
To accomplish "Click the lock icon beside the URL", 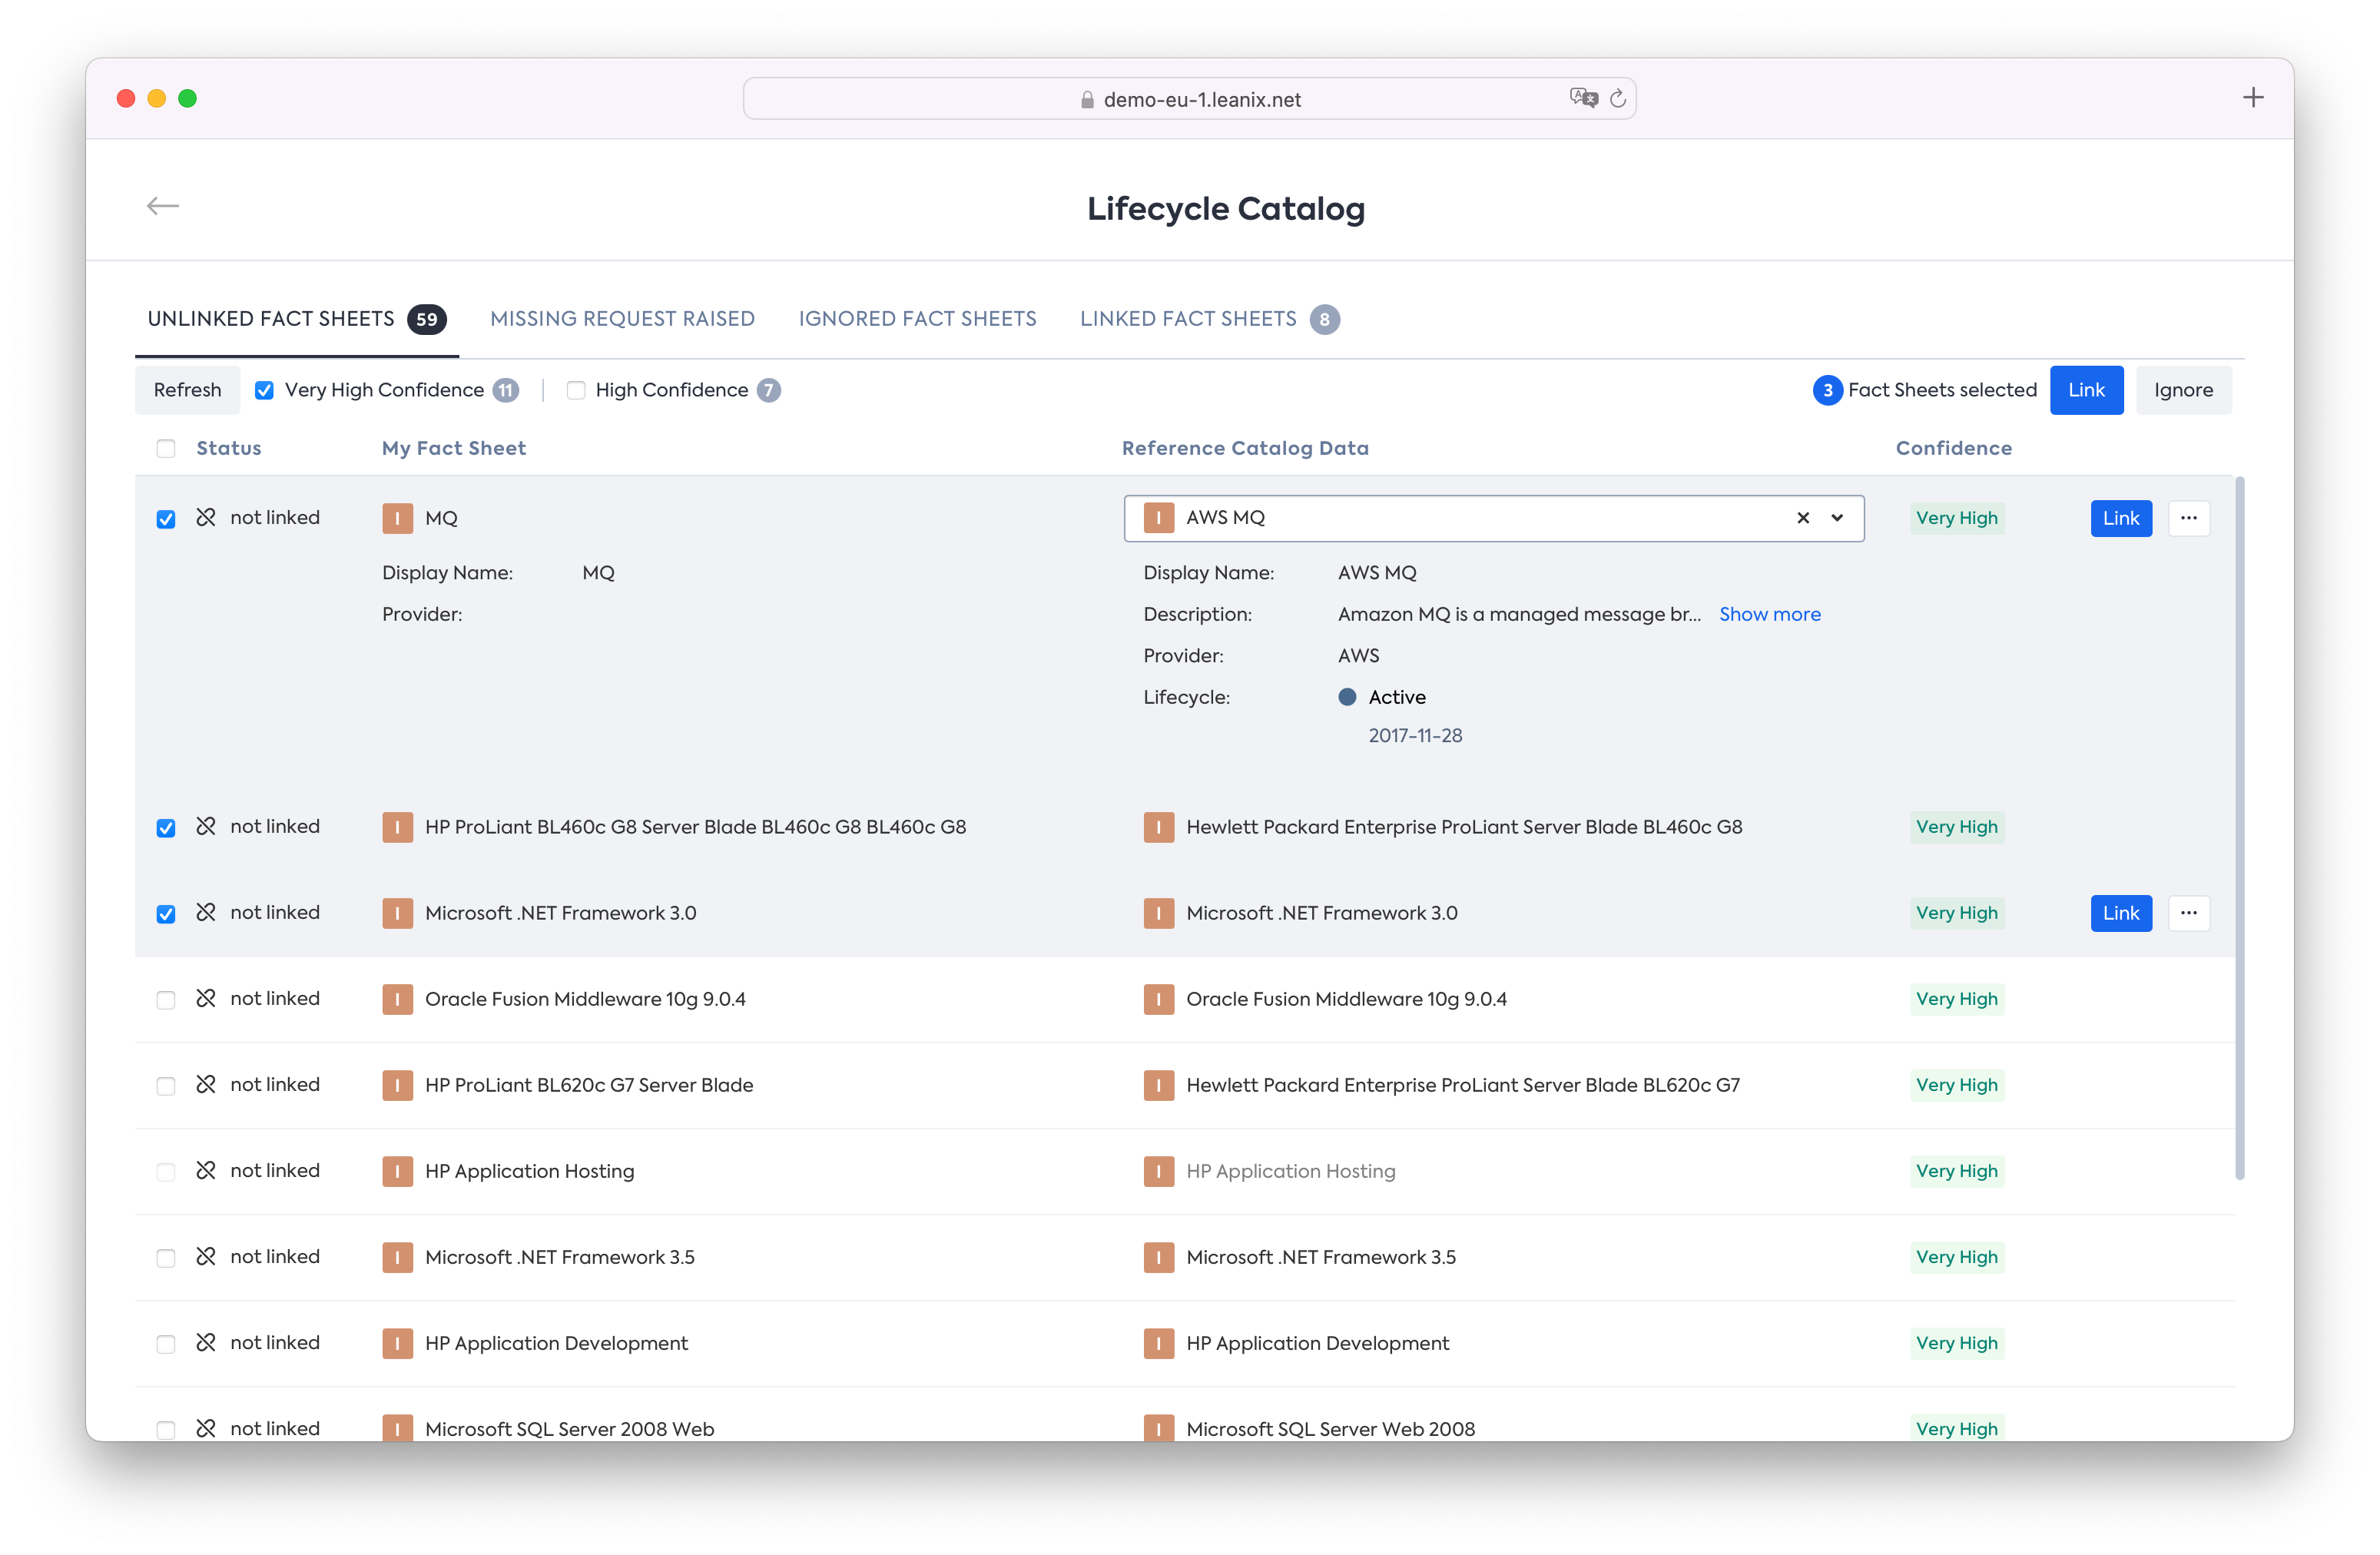I will click(x=1087, y=99).
